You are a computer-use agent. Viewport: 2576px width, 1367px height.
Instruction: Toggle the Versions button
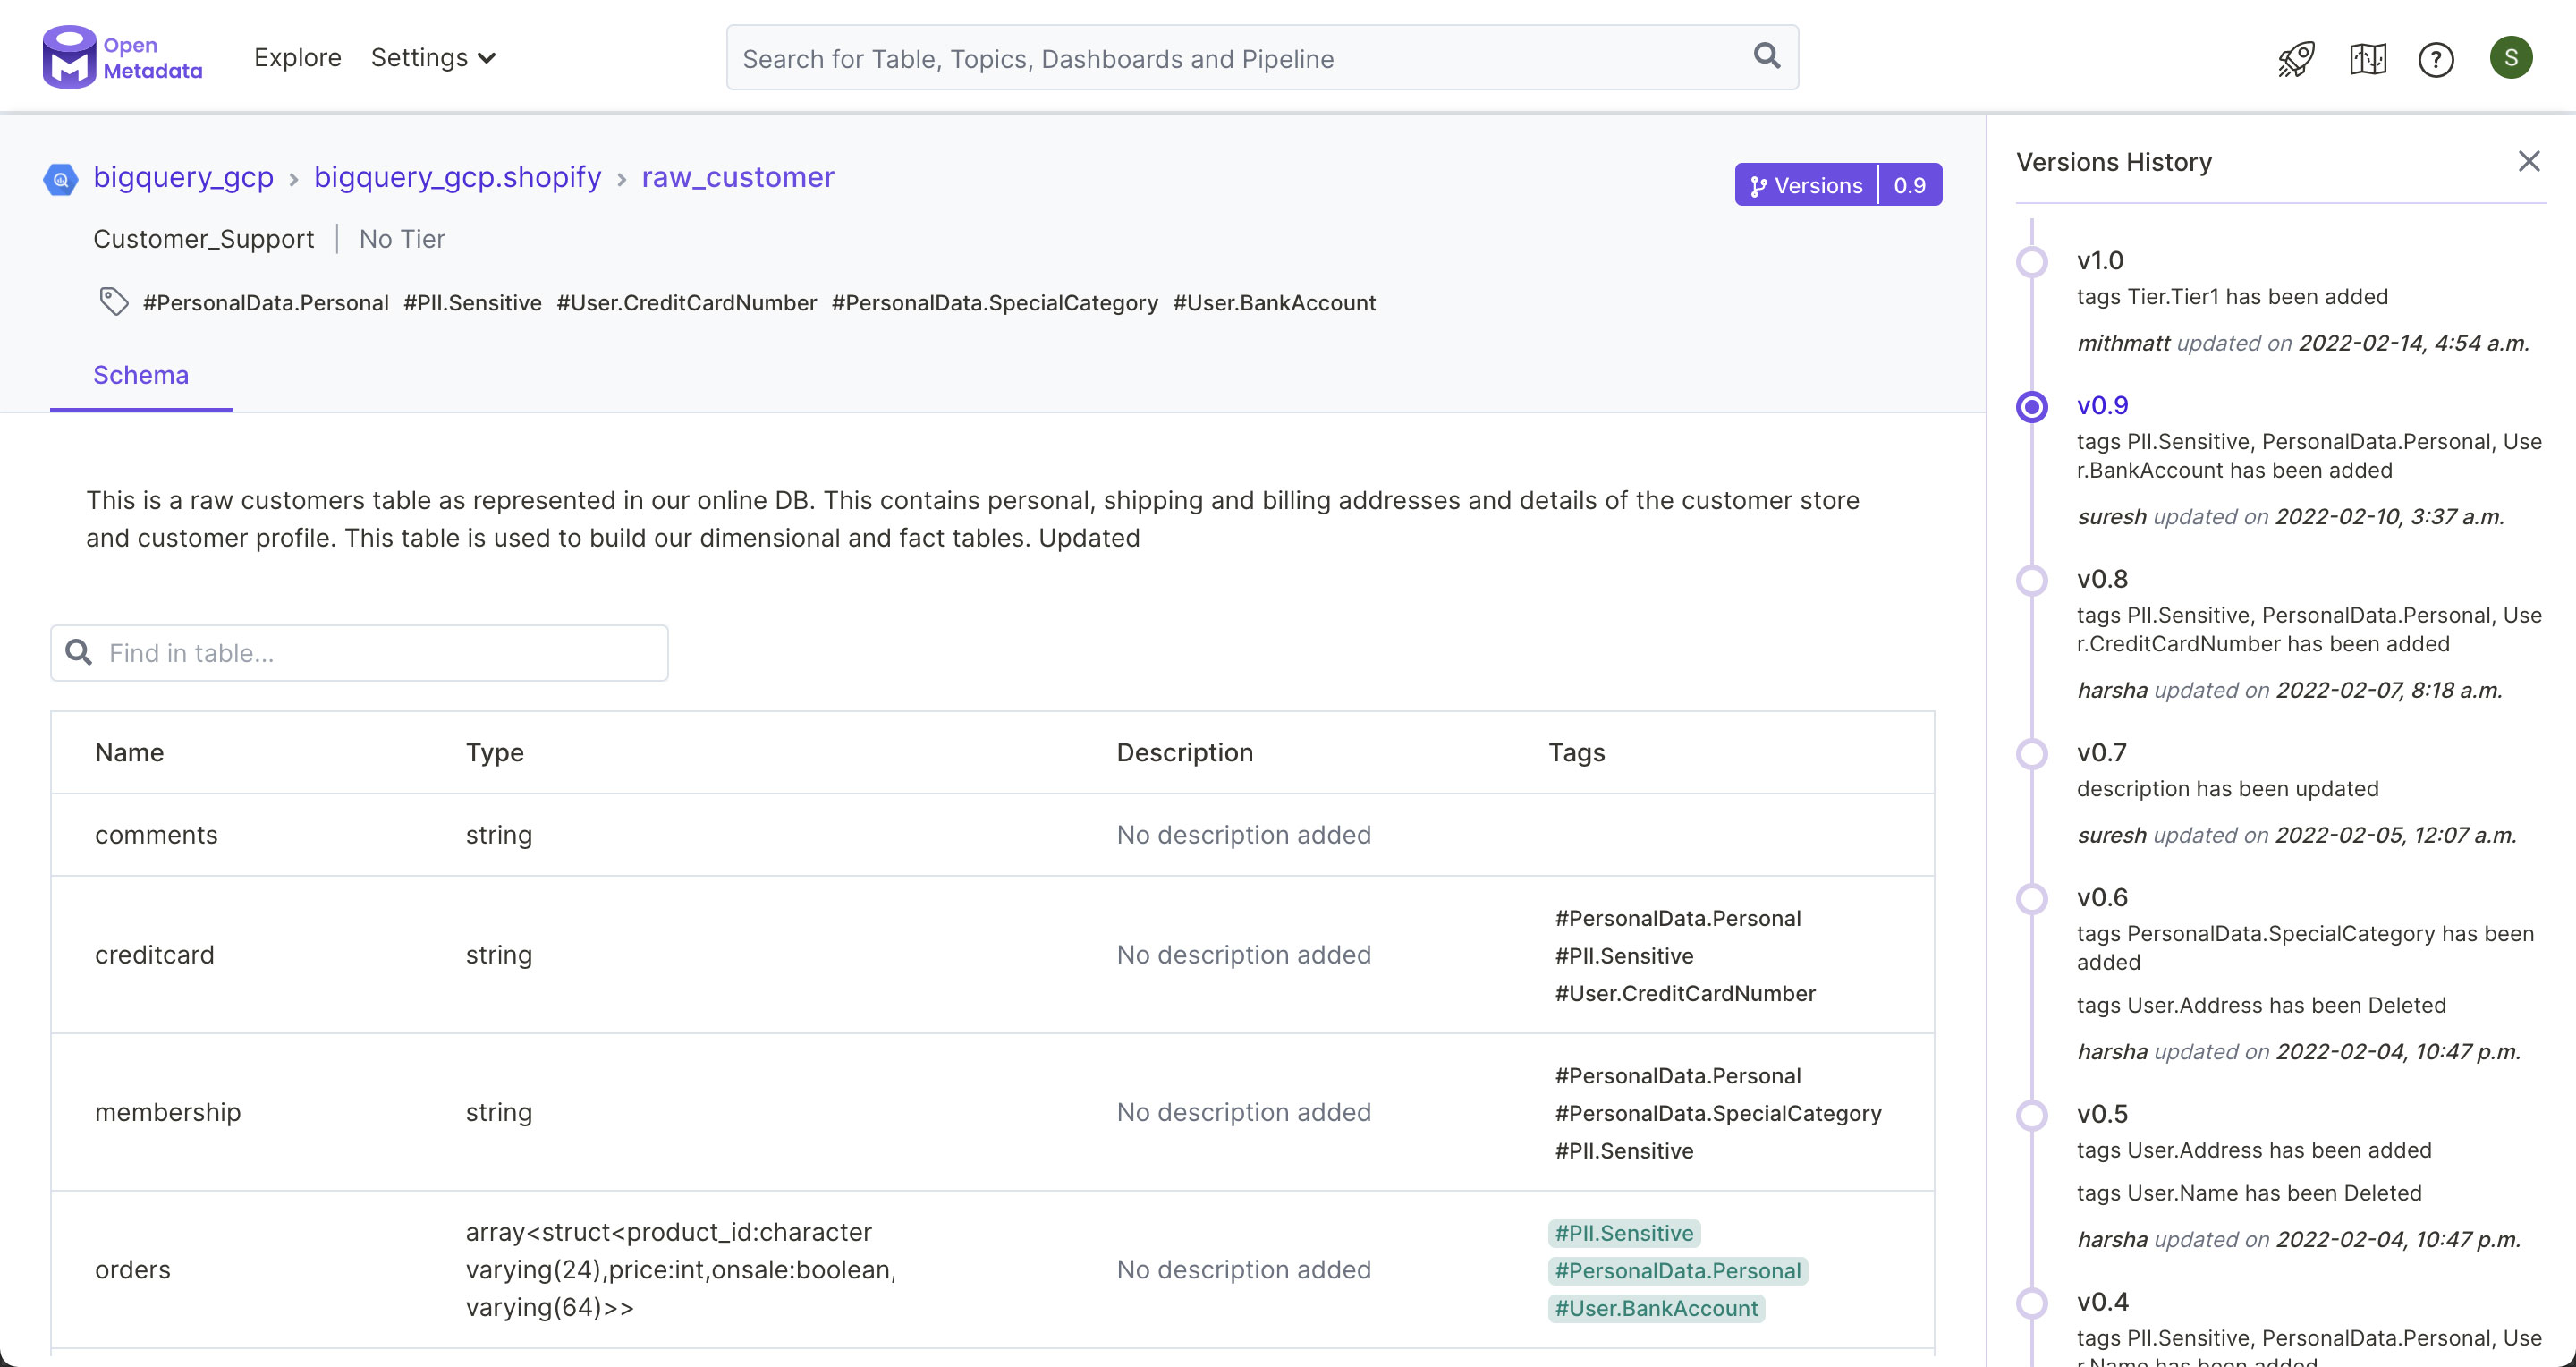1806,185
